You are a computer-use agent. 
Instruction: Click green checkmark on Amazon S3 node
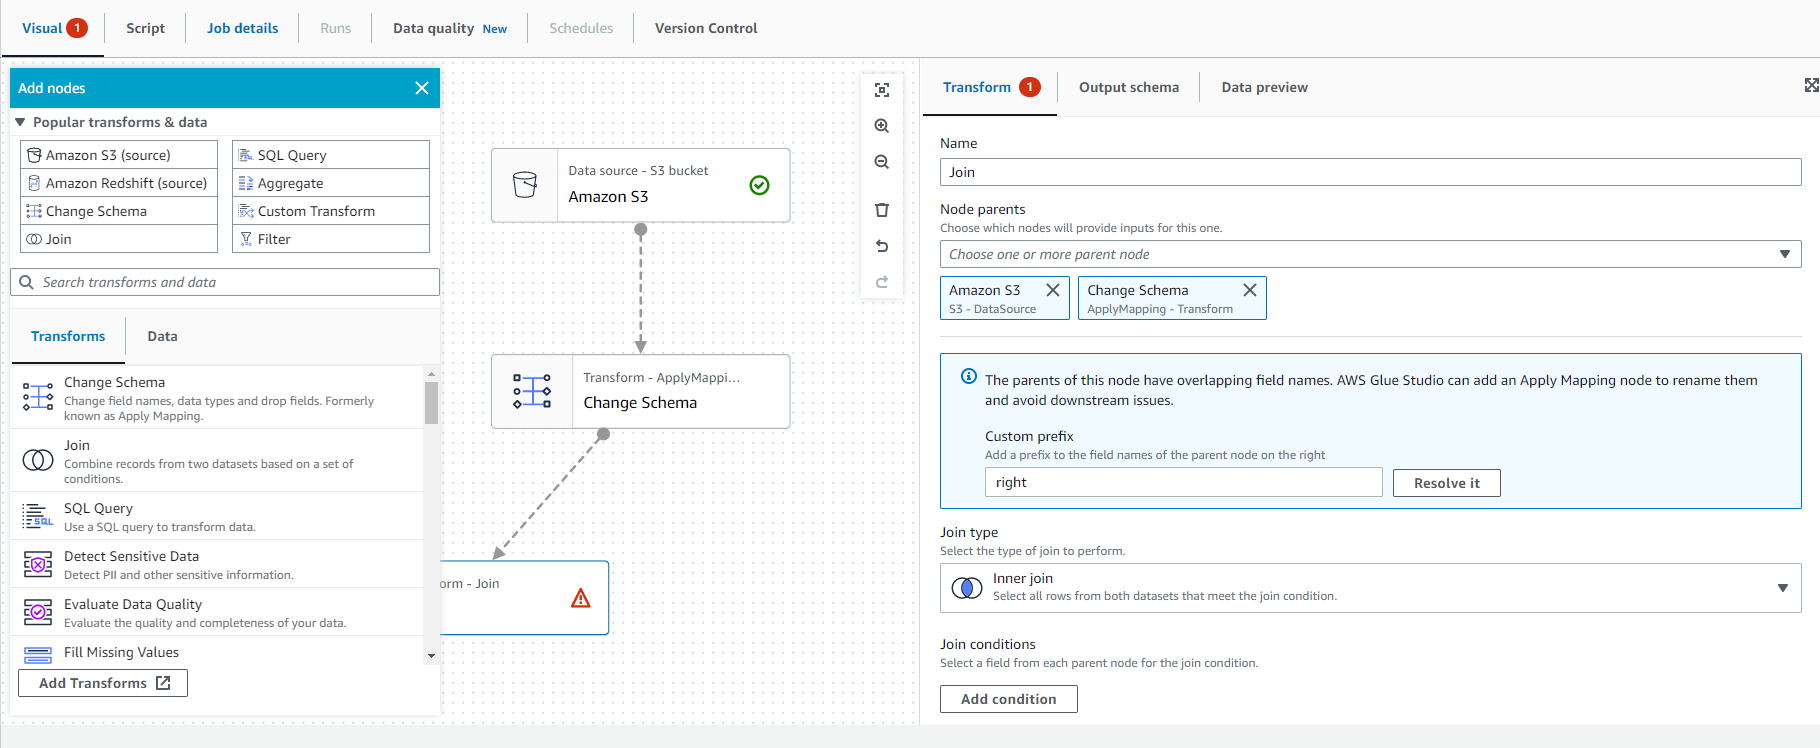pos(760,185)
